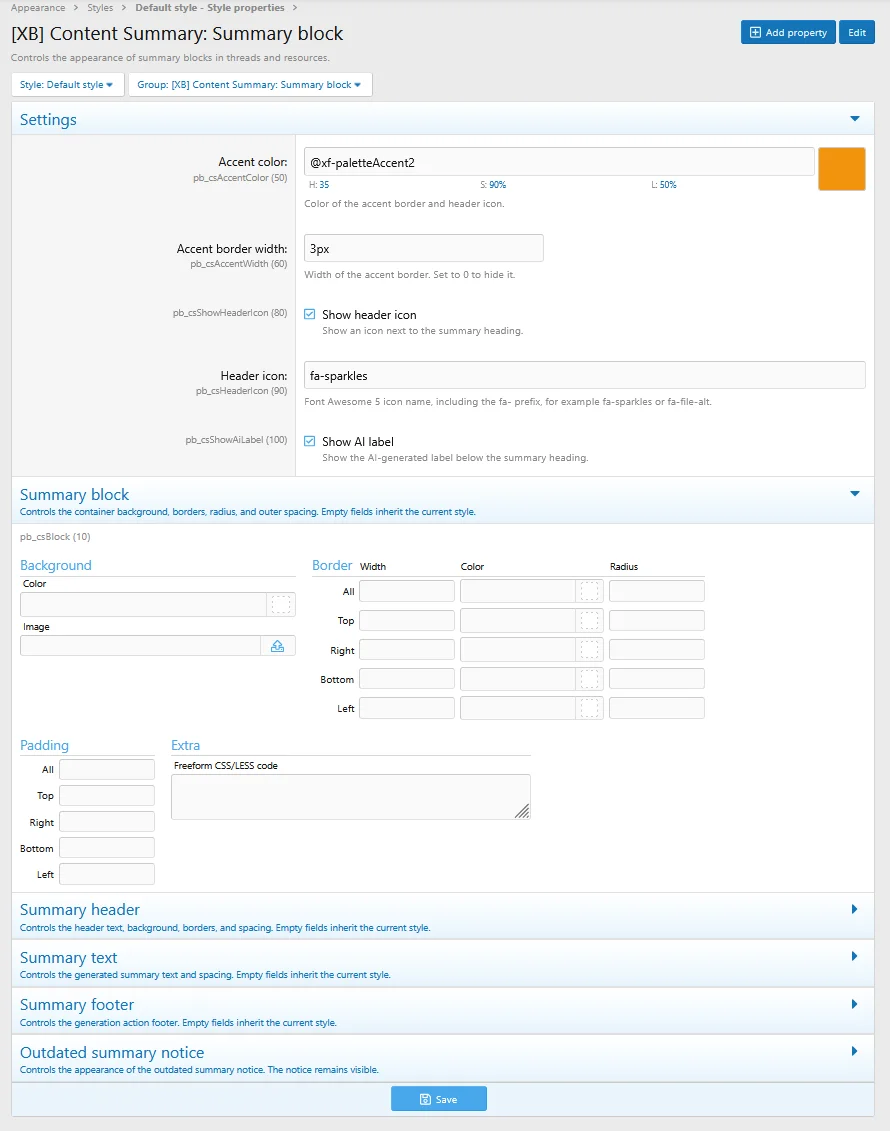Click the Padding Left field
The width and height of the screenshot is (890, 1131).
click(x=107, y=874)
